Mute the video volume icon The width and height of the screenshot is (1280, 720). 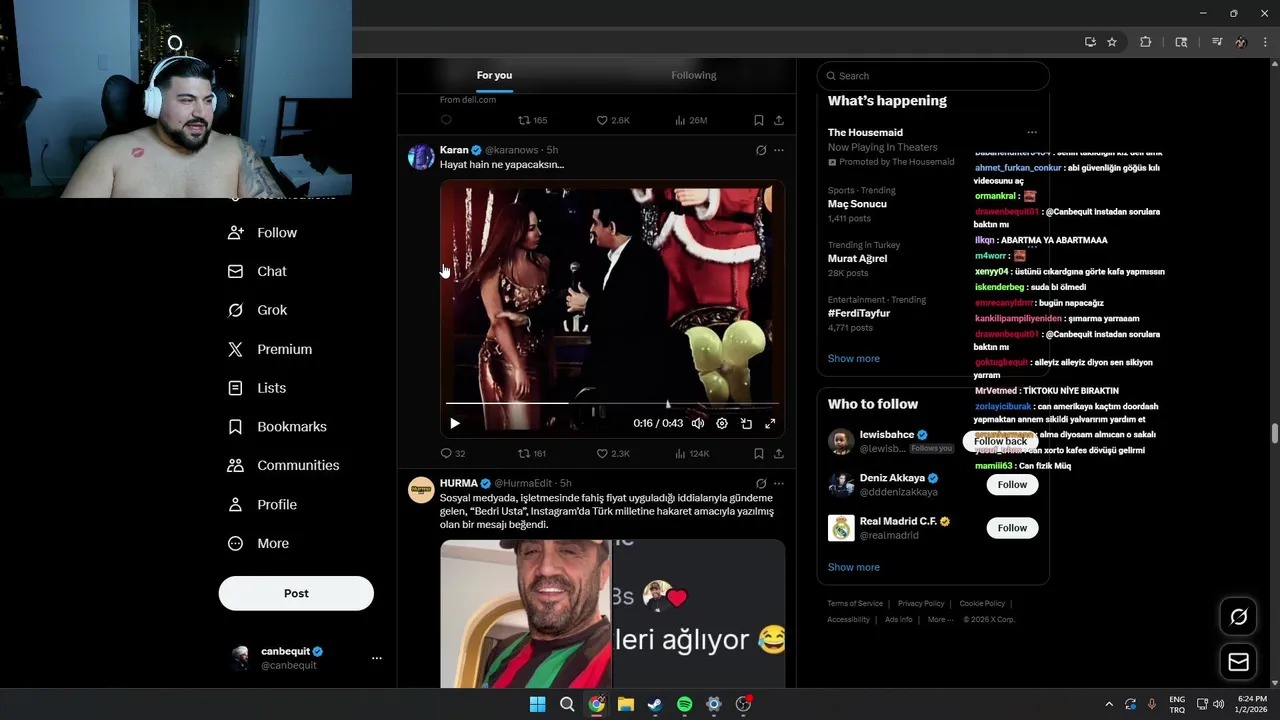point(698,423)
